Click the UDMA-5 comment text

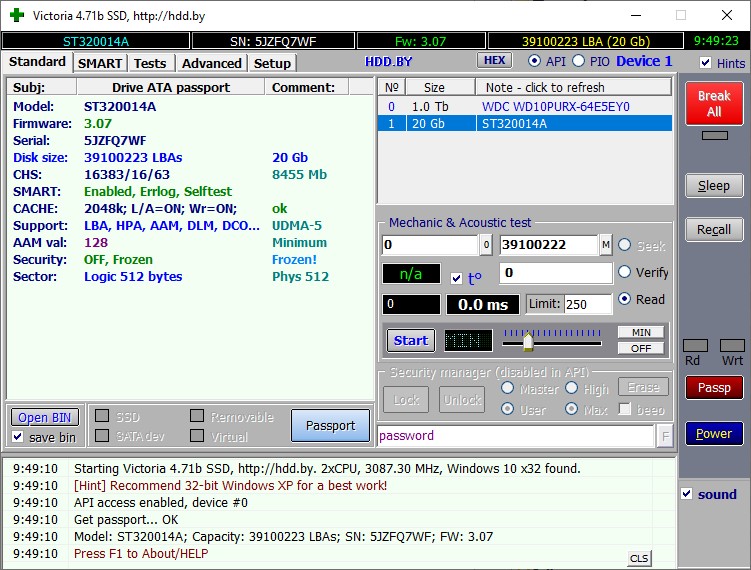click(297, 226)
